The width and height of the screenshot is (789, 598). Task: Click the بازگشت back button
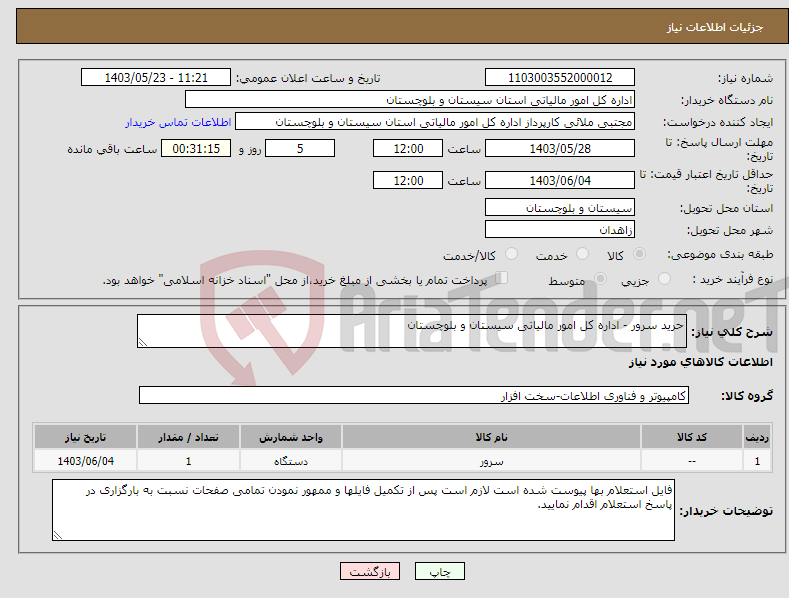370,571
